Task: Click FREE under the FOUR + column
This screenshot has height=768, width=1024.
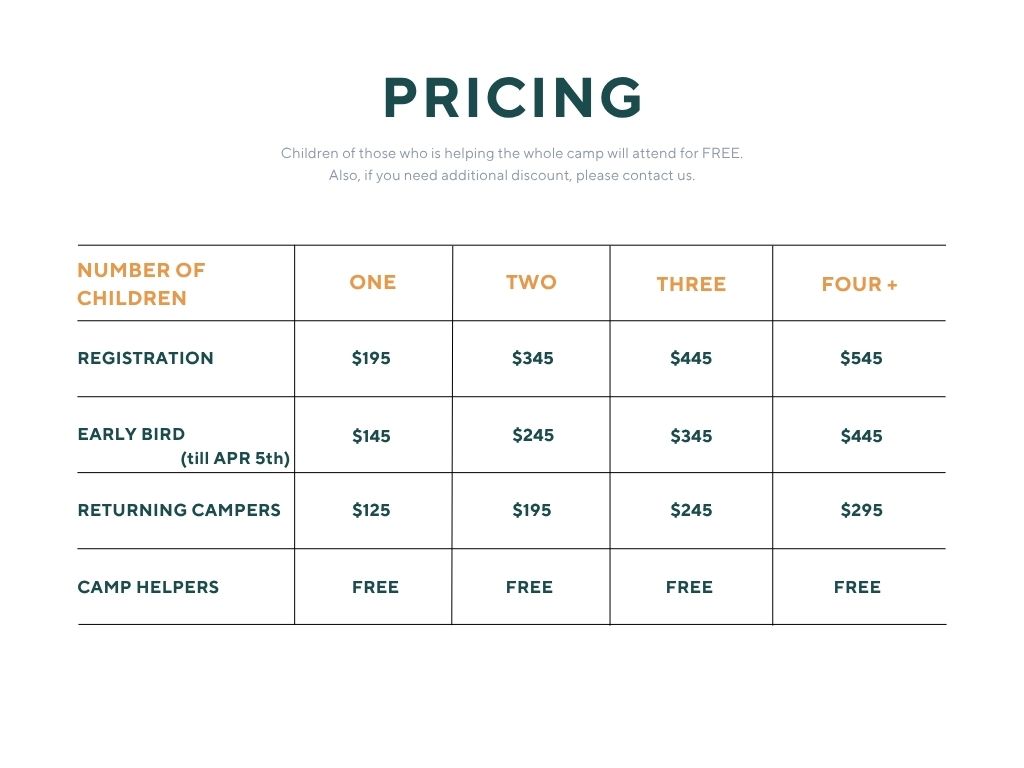Action: click(x=857, y=587)
